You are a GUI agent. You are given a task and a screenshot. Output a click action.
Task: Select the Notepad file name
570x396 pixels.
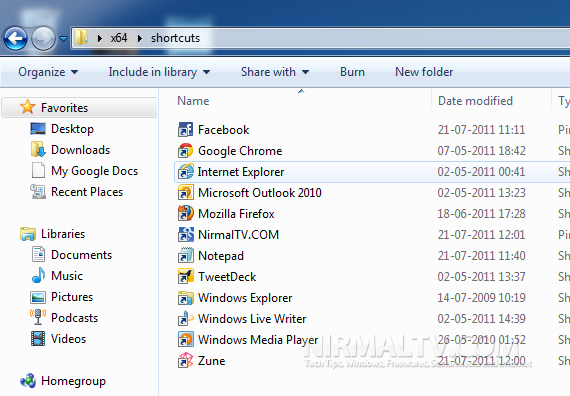221,256
